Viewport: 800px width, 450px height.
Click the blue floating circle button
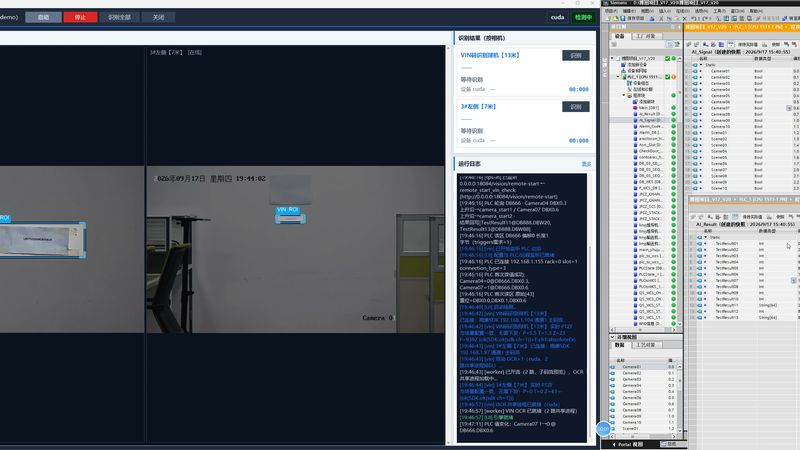coord(604,429)
